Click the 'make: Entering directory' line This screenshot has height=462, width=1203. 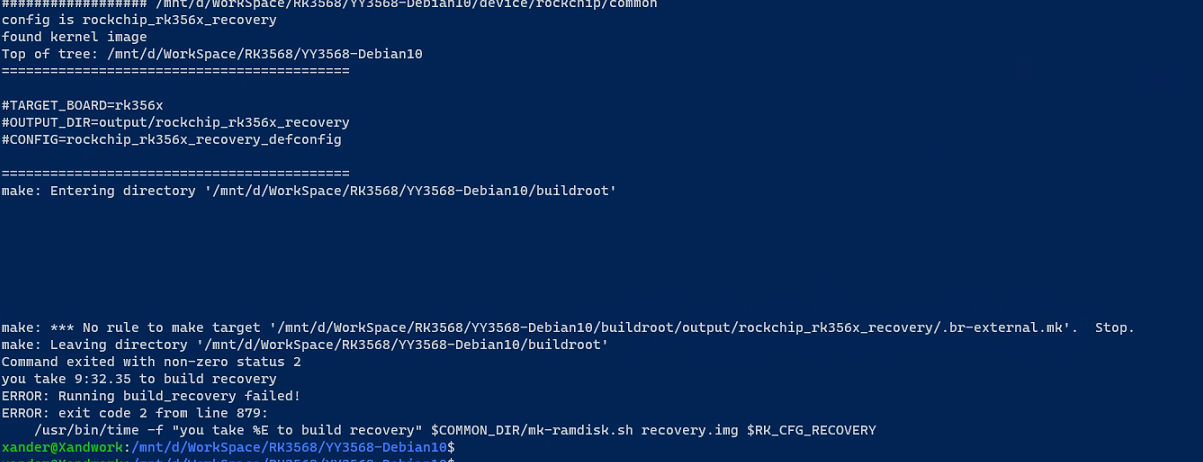[x=309, y=190]
